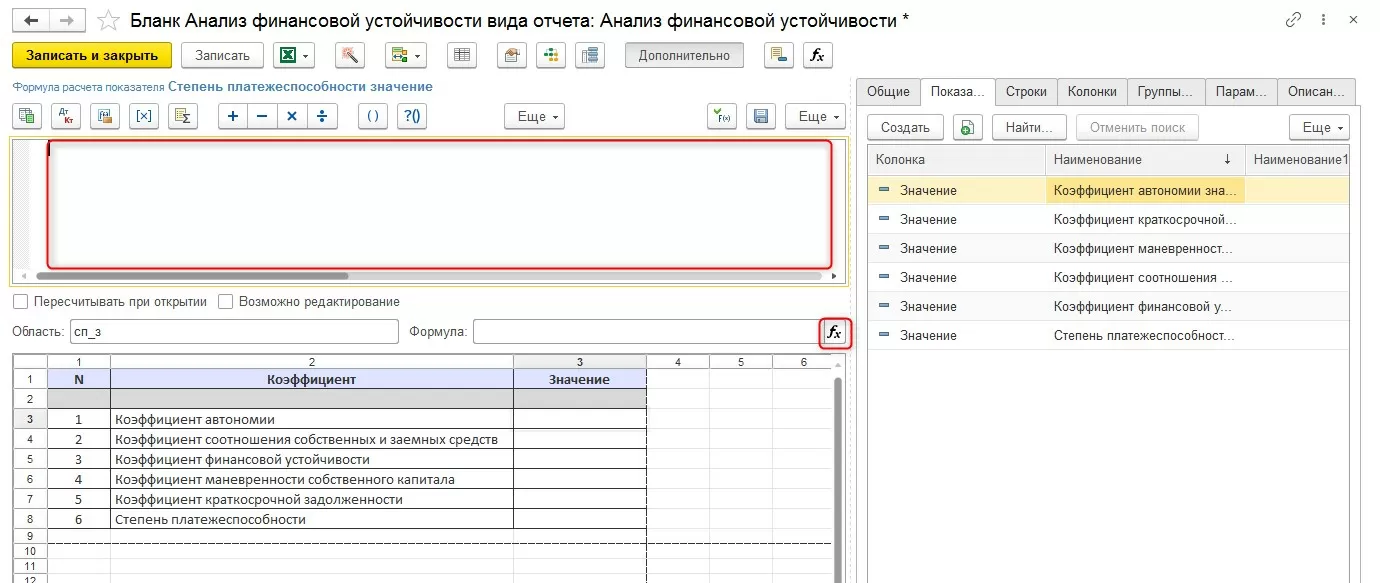Screen dimensions: 1380x583
Task: Insert parentheses into the formula
Action: click(372, 116)
